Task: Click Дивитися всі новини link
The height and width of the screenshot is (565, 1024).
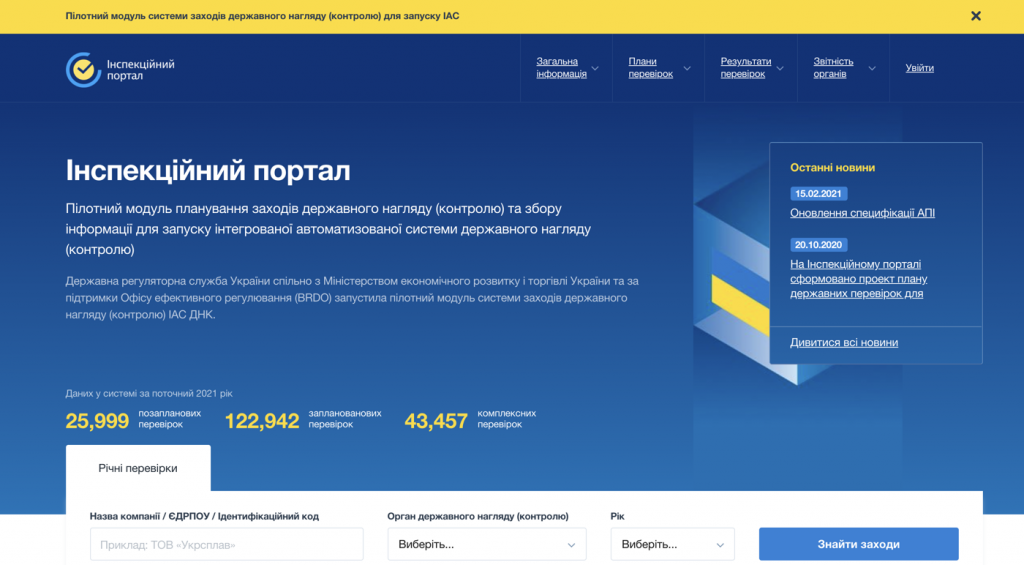Action: pos(844,342)
